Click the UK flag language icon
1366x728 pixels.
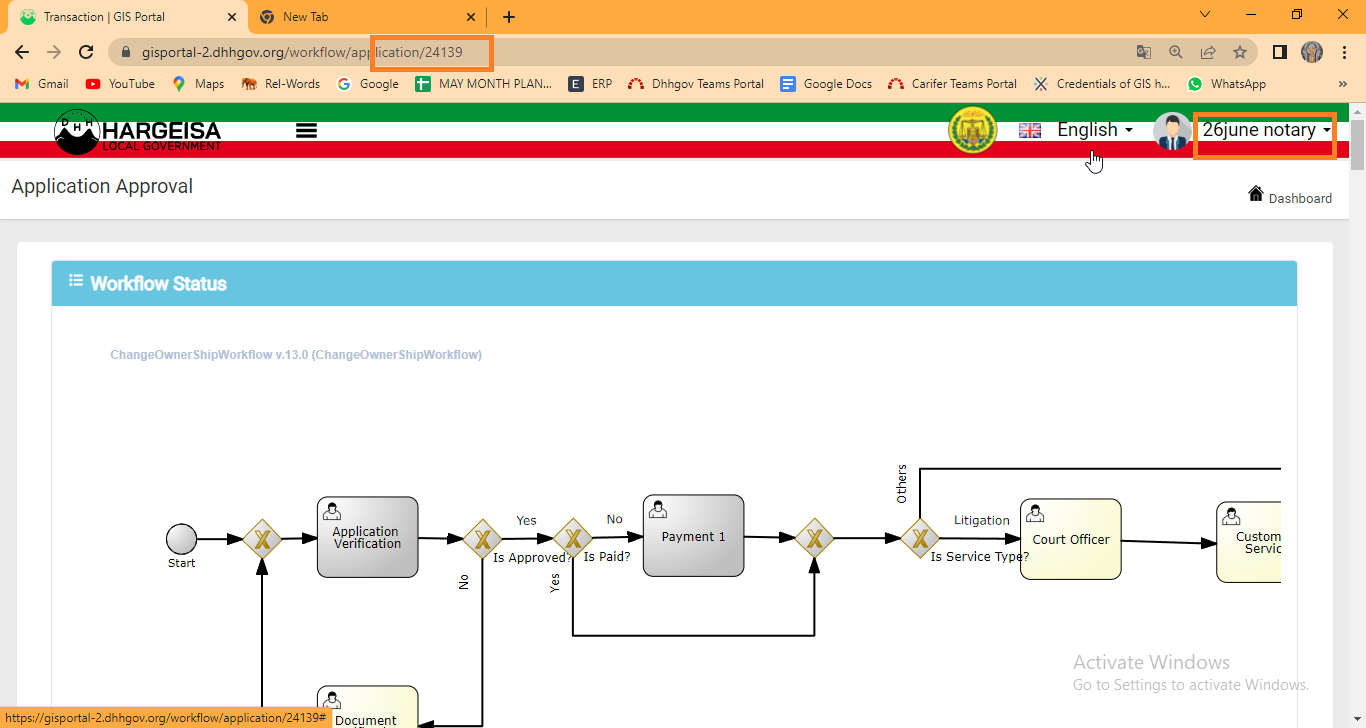(x=1030, y=130)
